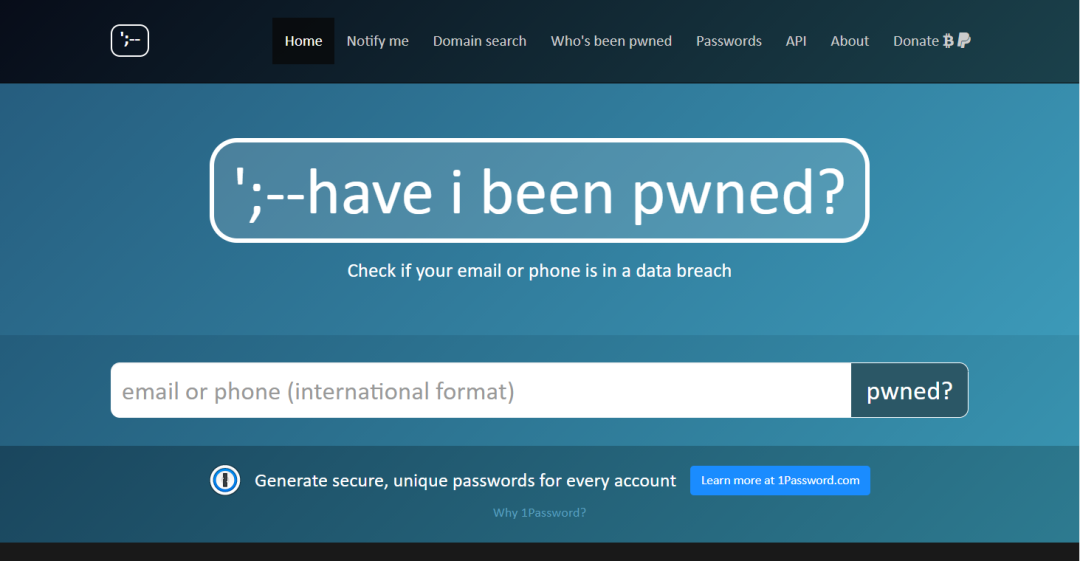Open the Notify me page
1080x561 pixels.
coord(377,41)
